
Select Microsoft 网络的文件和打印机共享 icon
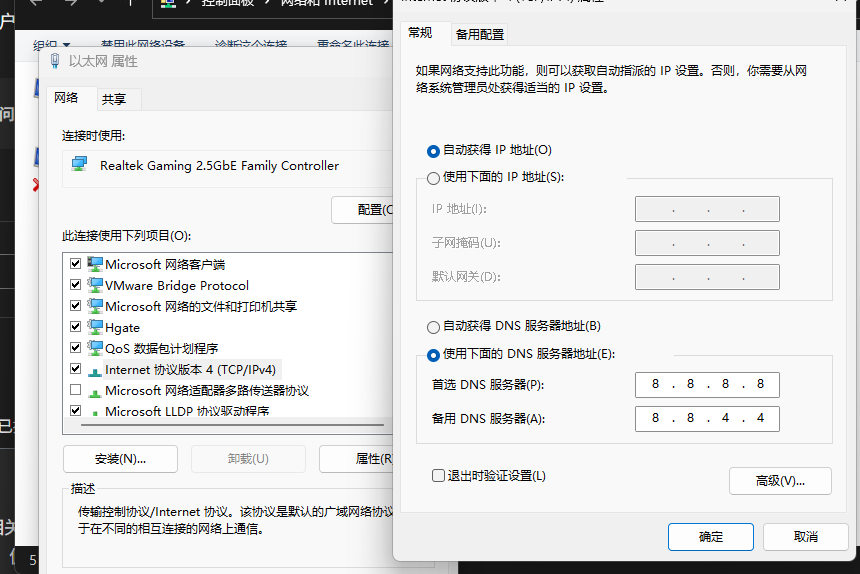tap(95, 306)
